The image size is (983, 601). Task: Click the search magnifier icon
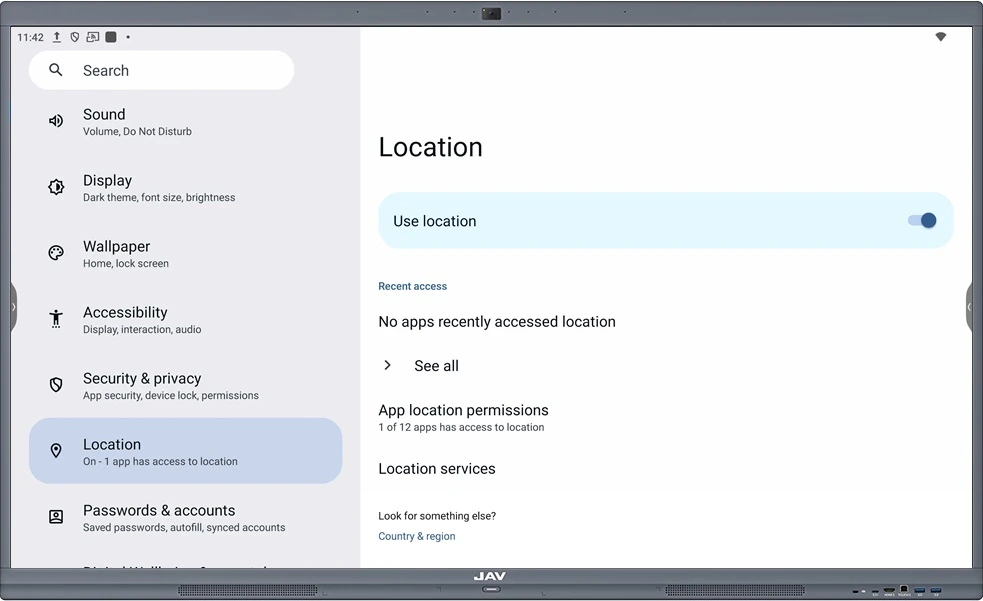click(x=56, y=70)
